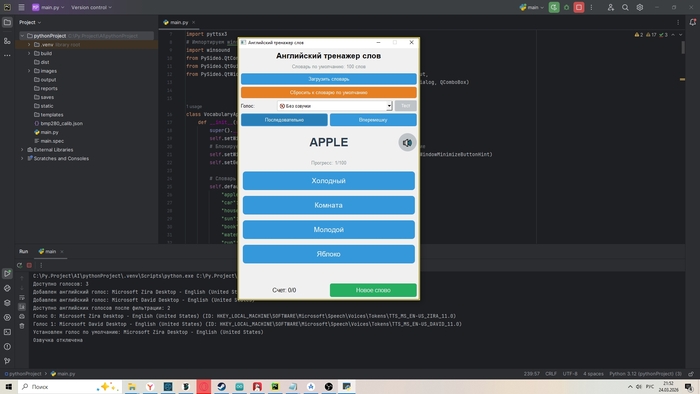Open the Python Packages tool window
The height and width of the screenshot is (394, 700).
click(x=7, y=303)
